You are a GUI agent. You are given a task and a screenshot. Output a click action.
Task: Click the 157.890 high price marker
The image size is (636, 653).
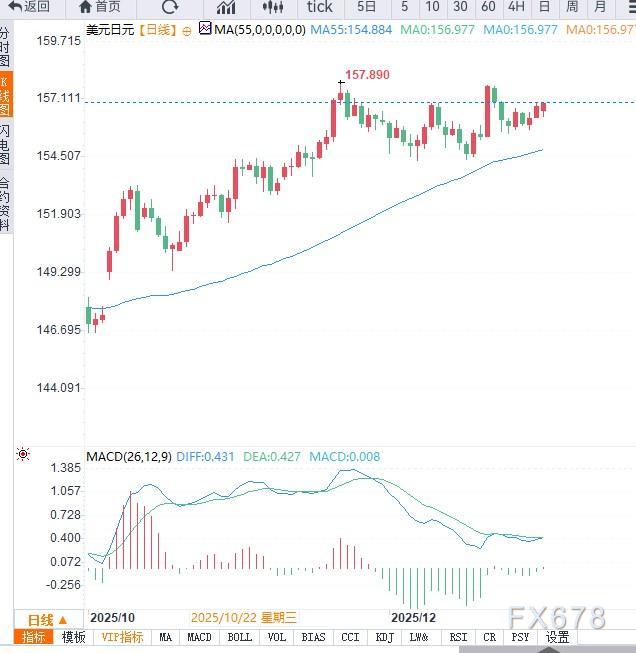(366, 75)
